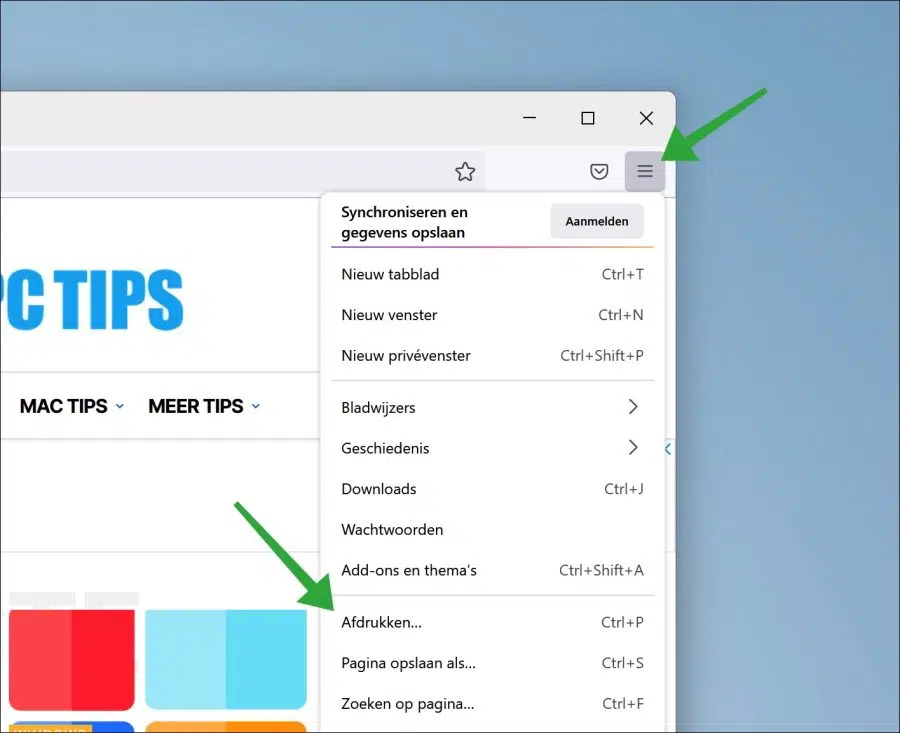This screenshot has height=733, width=900.
Task: Bookmark this page with the star icon
Action: 465,171
